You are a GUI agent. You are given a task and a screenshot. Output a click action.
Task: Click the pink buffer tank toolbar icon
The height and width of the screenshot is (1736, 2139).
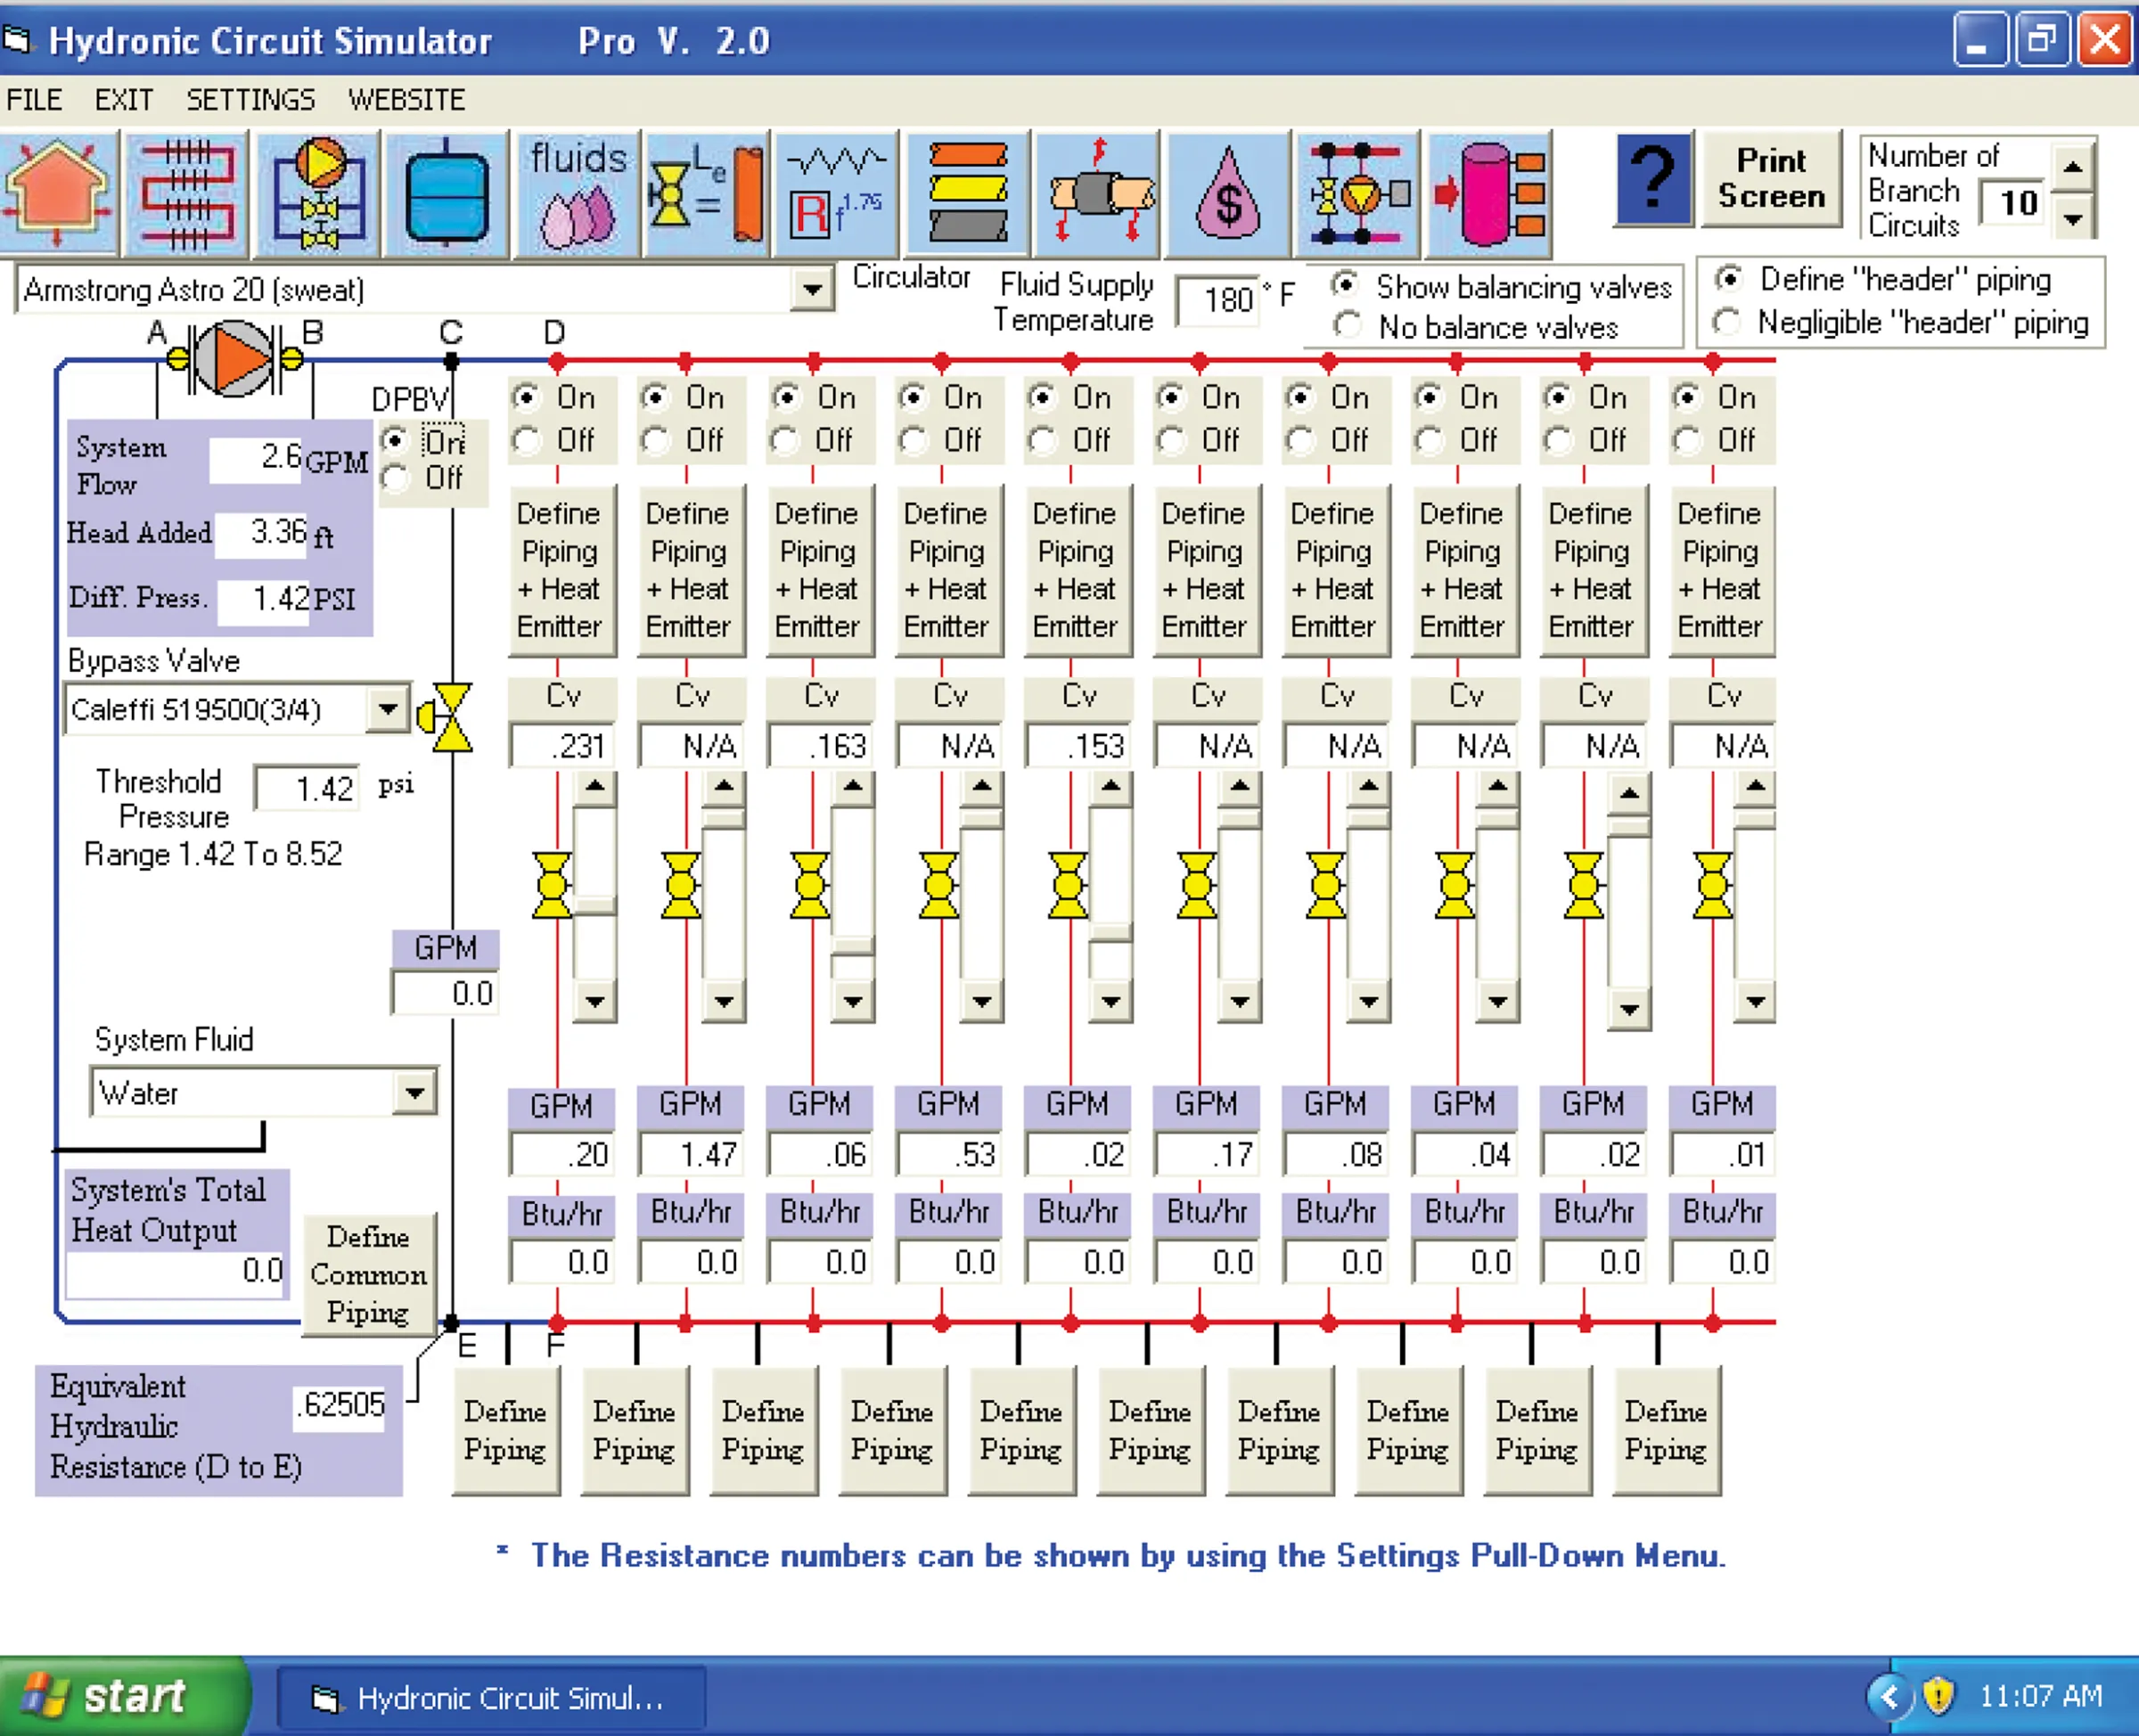[1489, 194]
